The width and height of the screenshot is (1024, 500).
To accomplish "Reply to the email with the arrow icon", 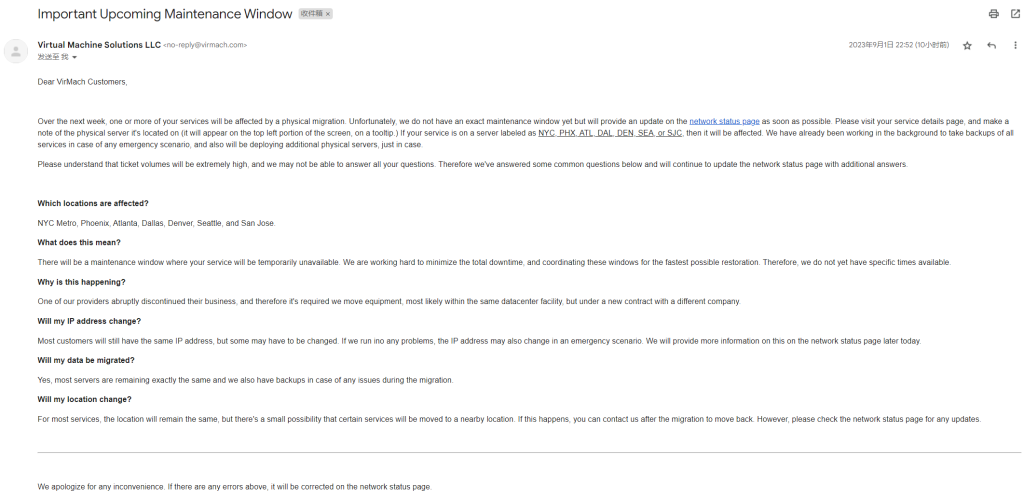I will pos(991,46).
